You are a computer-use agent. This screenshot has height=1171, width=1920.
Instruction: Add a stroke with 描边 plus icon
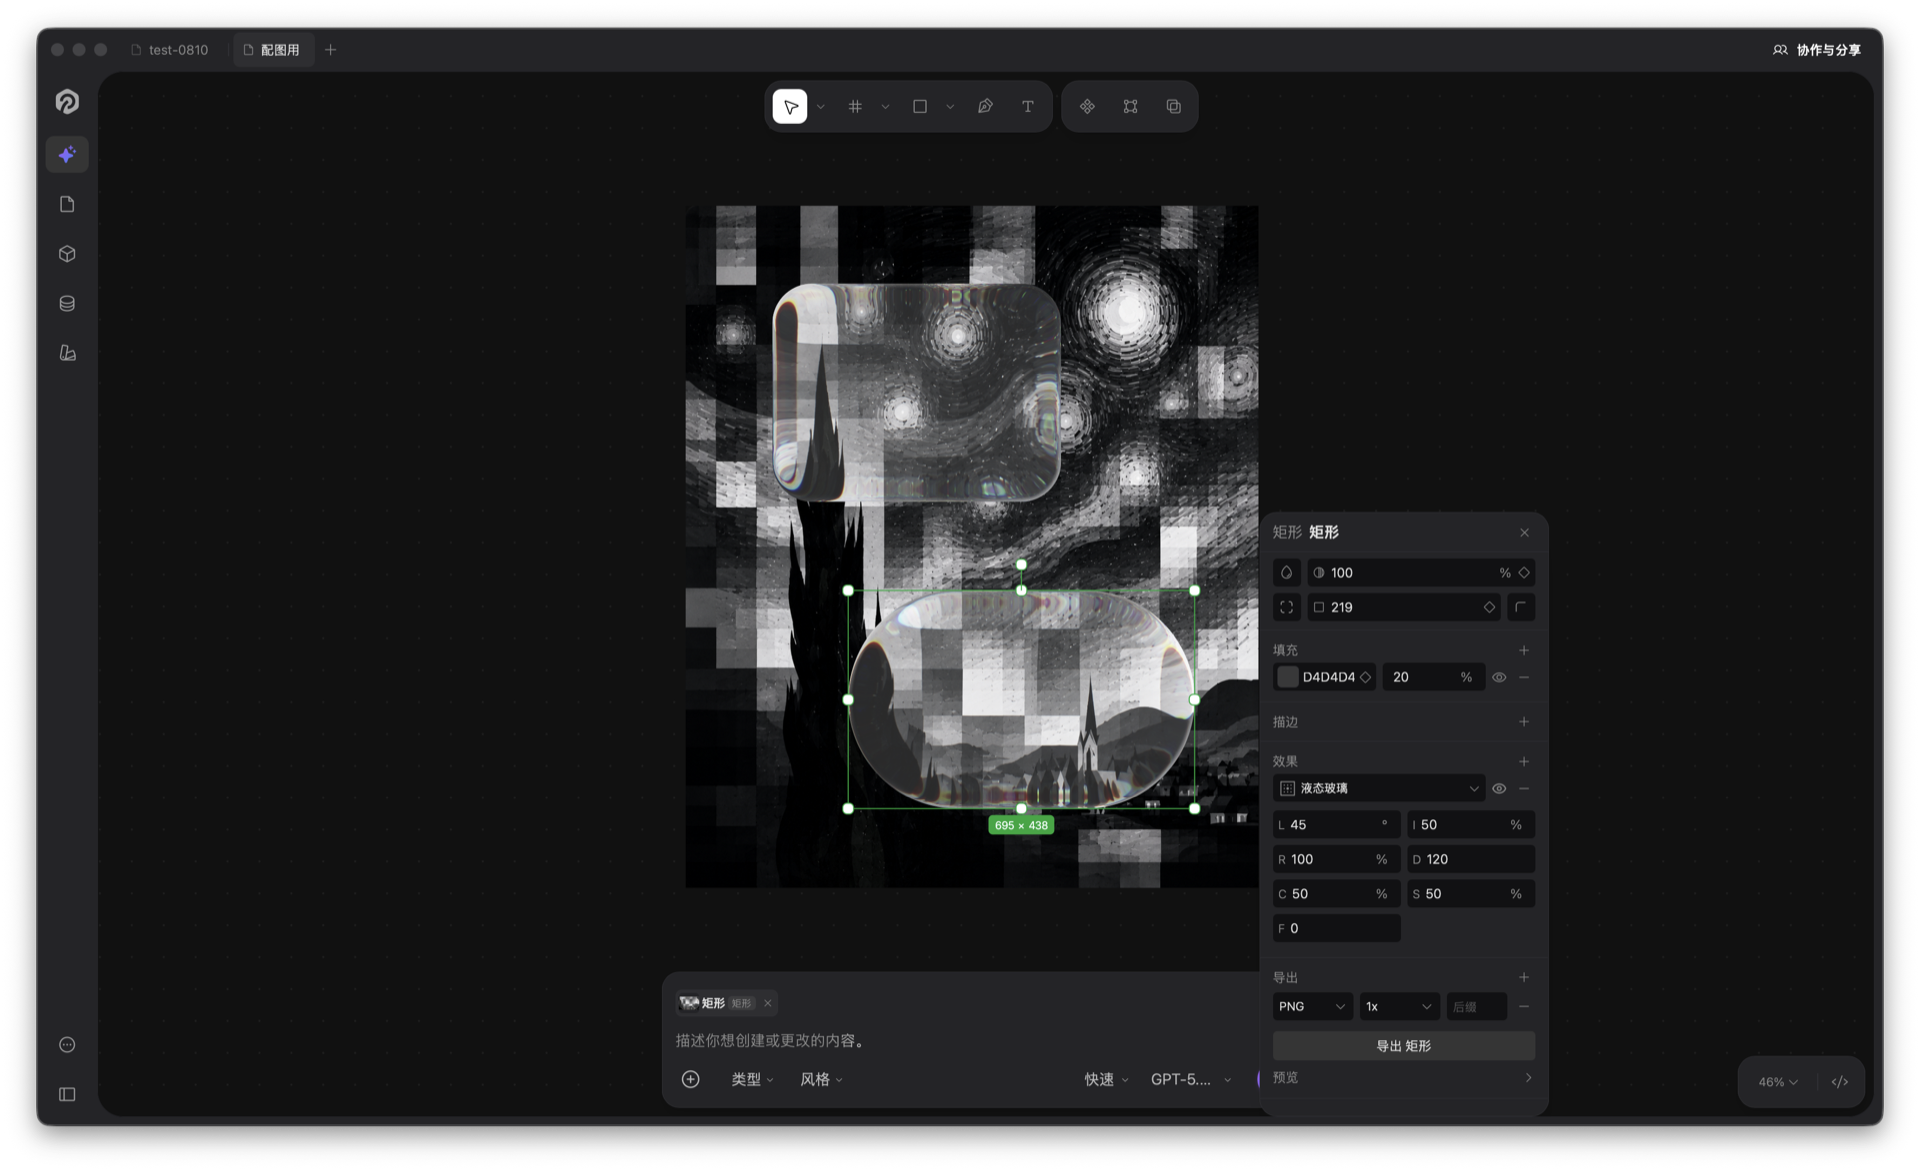pos(1524,722)
